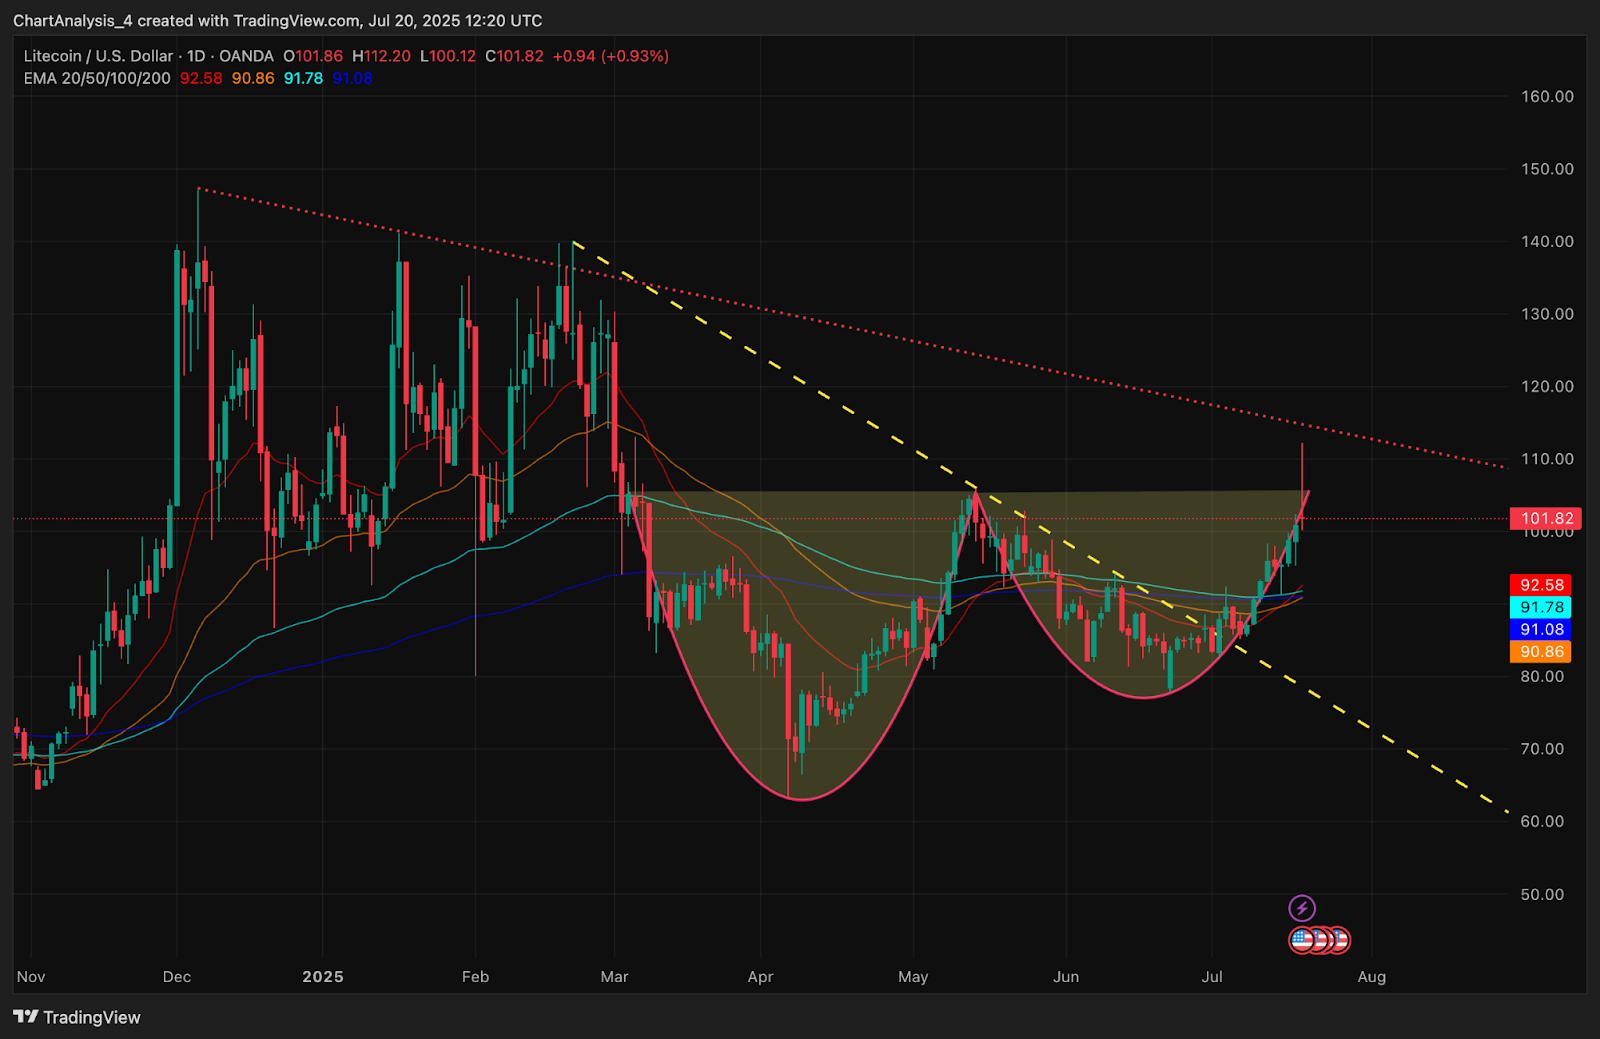This screenshot has height=1039, width=1600.
Task: Click the cyan 91.78 EMA legend value
Action: click(x=303, y=78)
